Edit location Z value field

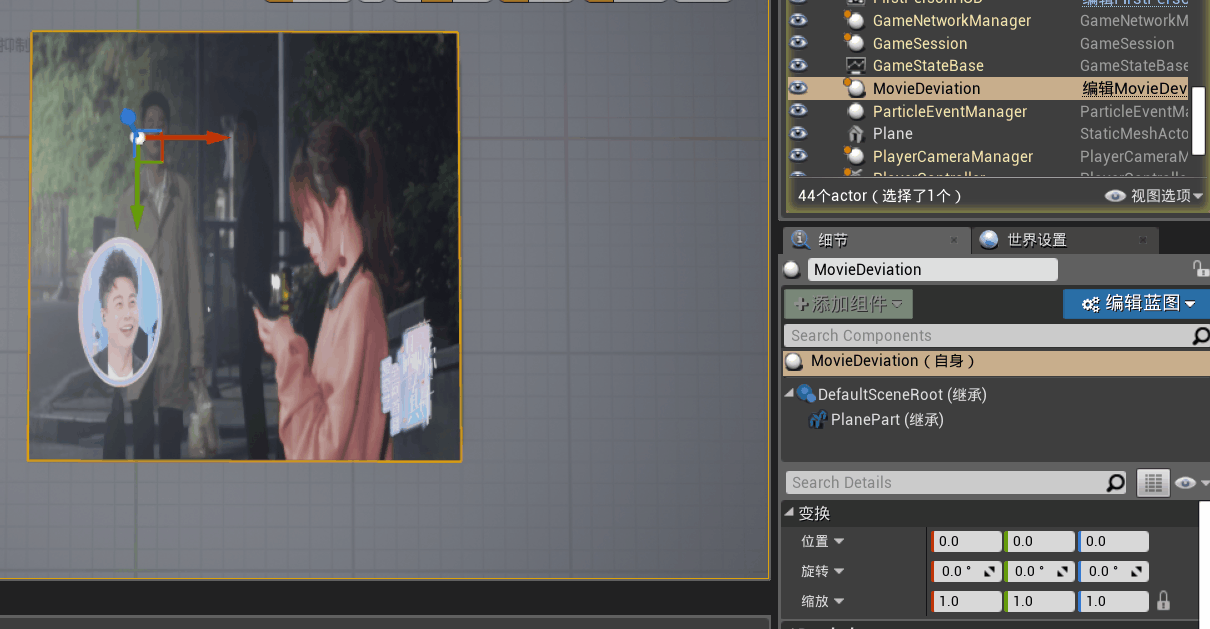[x=1114, y=541]
